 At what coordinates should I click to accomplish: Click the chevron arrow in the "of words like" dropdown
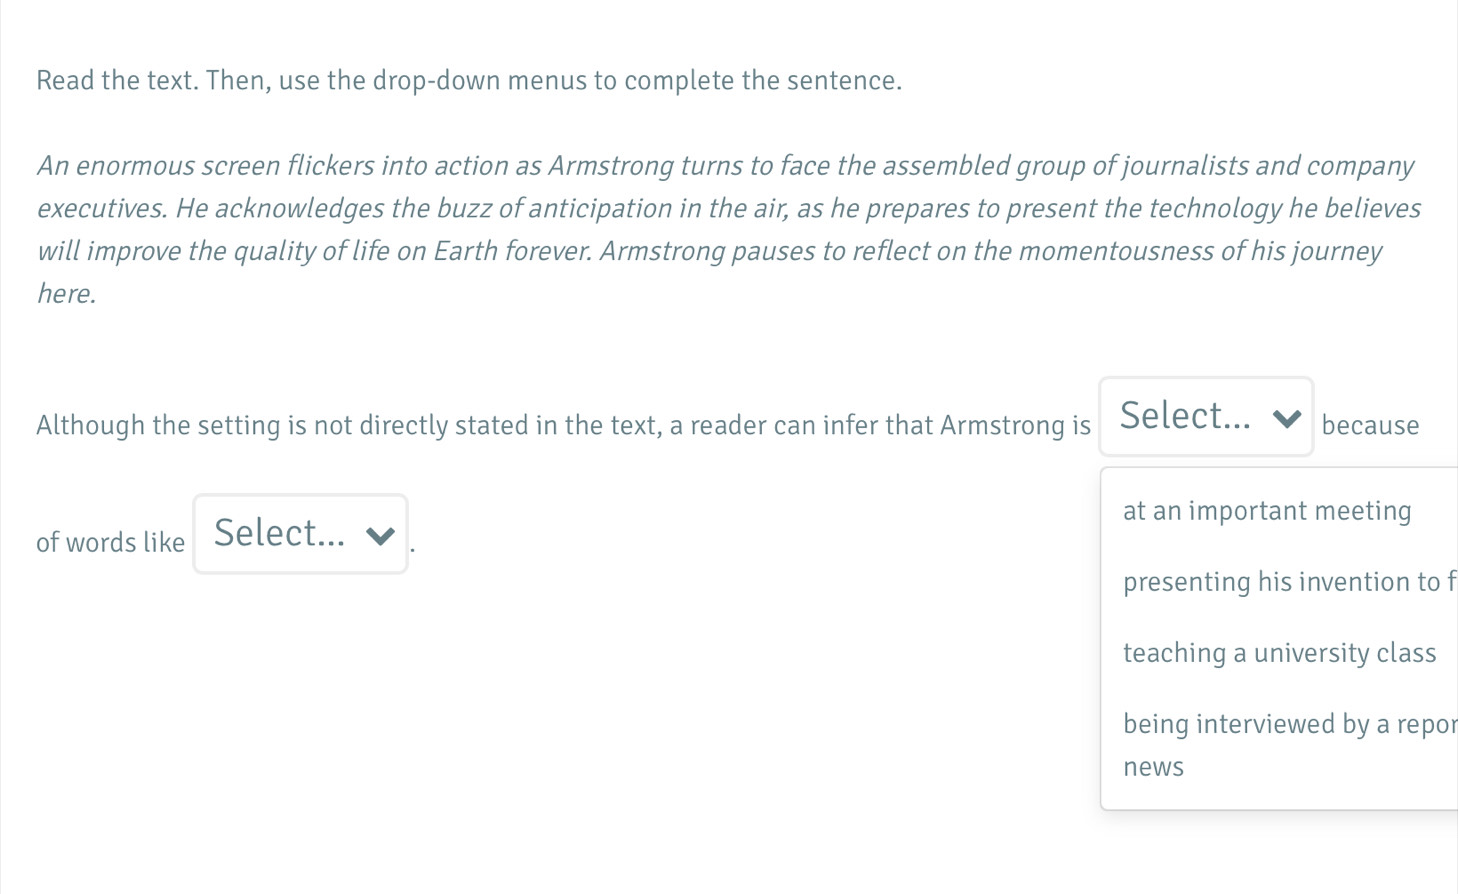[380, 536]
